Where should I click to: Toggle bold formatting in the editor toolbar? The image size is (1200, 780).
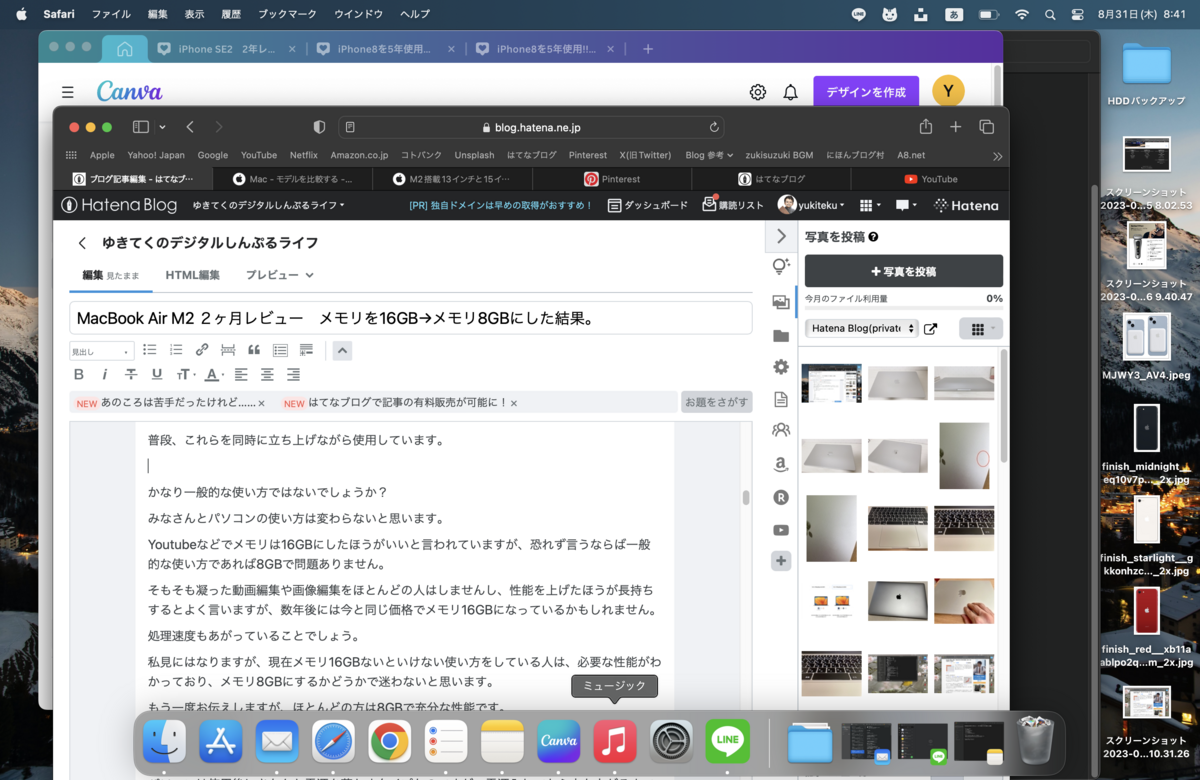point(78,373)
